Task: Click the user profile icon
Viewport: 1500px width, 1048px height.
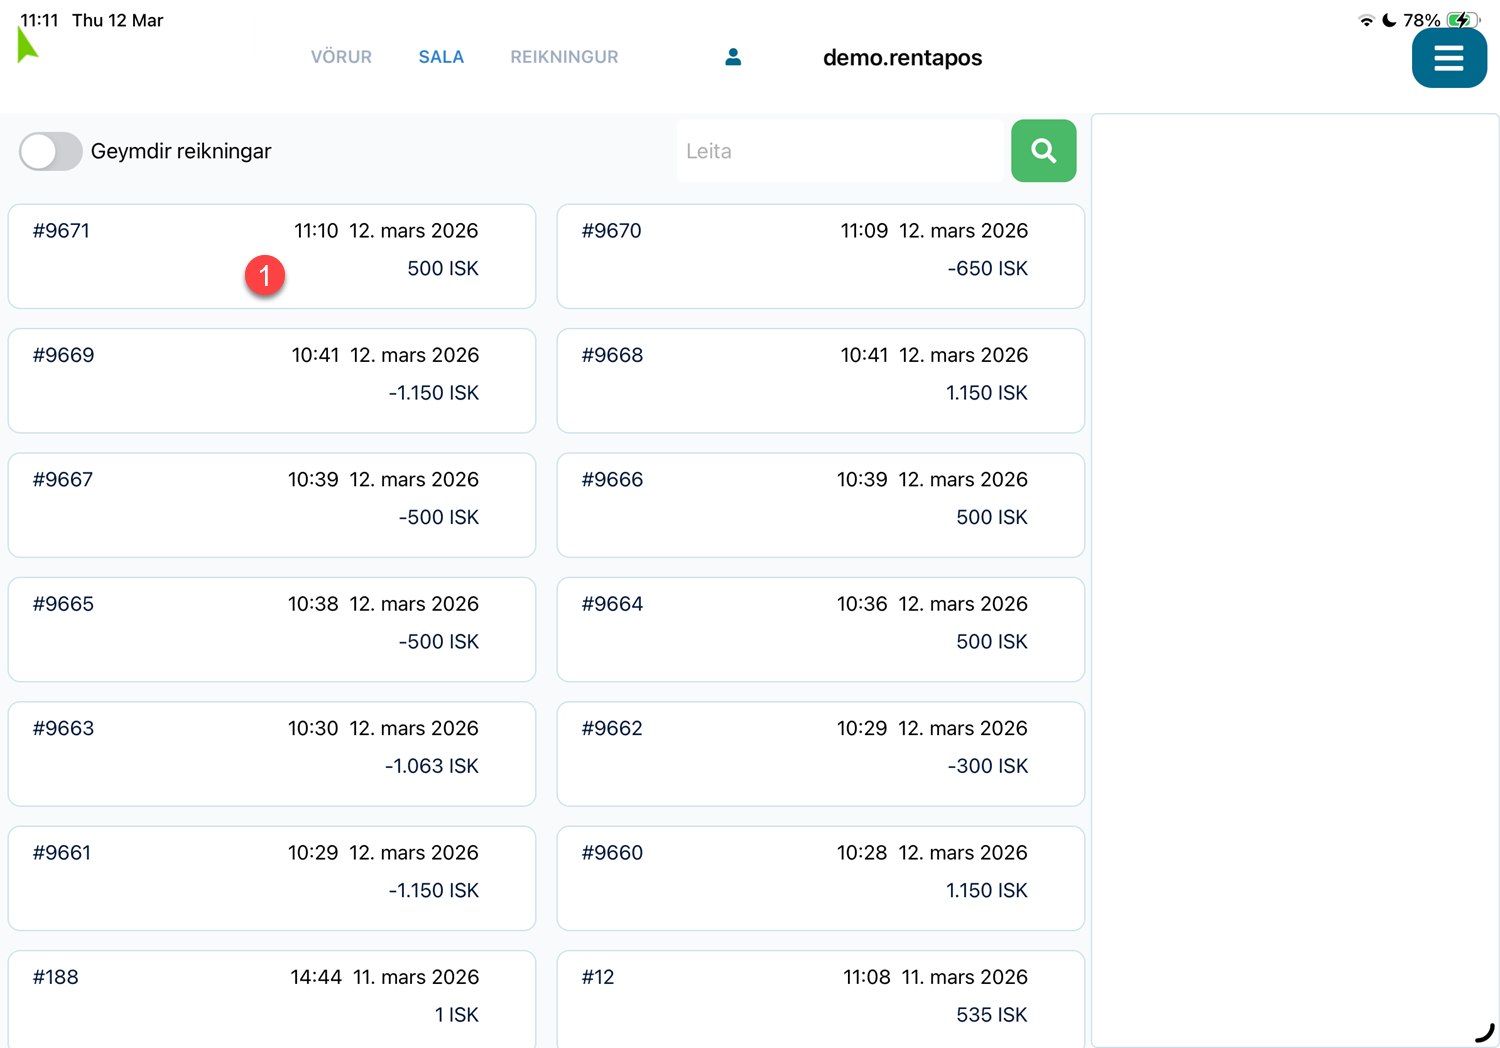Action: click(x=733, y=57)
